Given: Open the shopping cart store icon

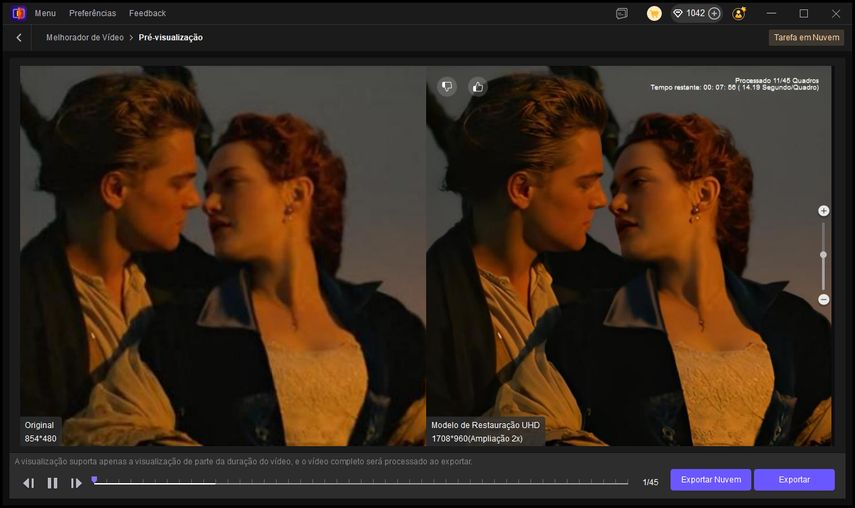Looking at the screenshot, I should 654,13.
